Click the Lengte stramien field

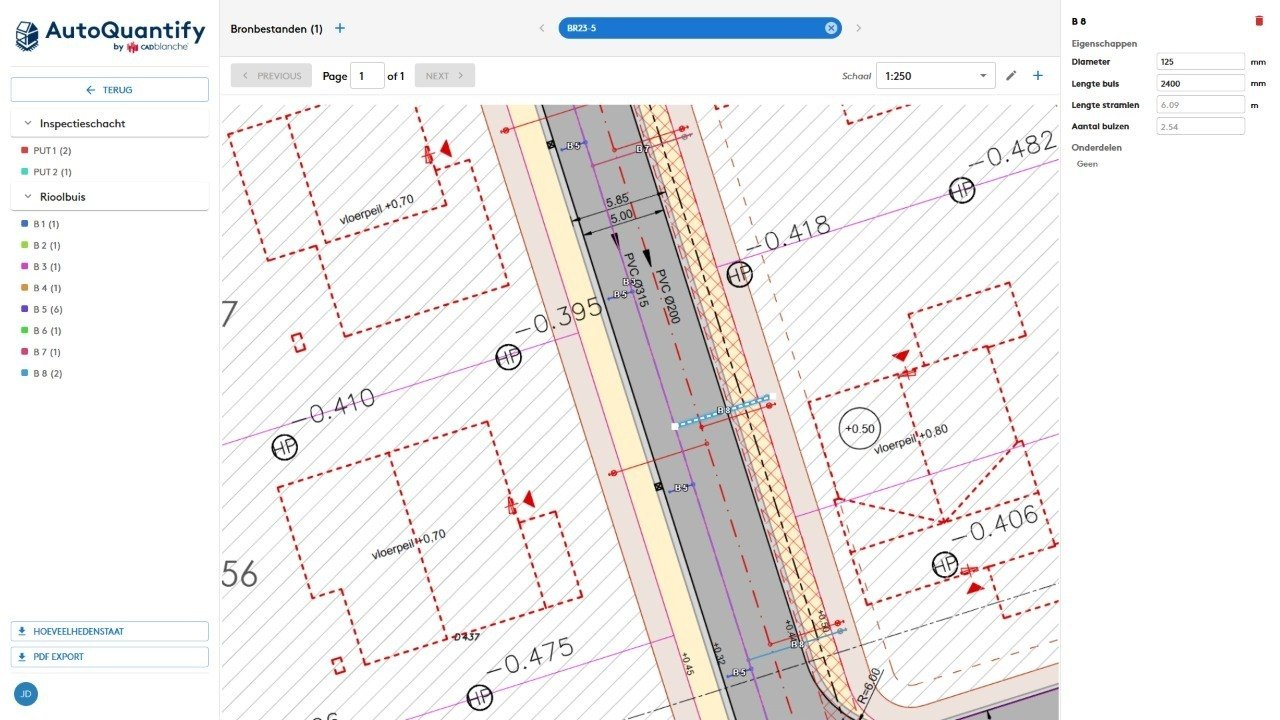[1200, 104]
